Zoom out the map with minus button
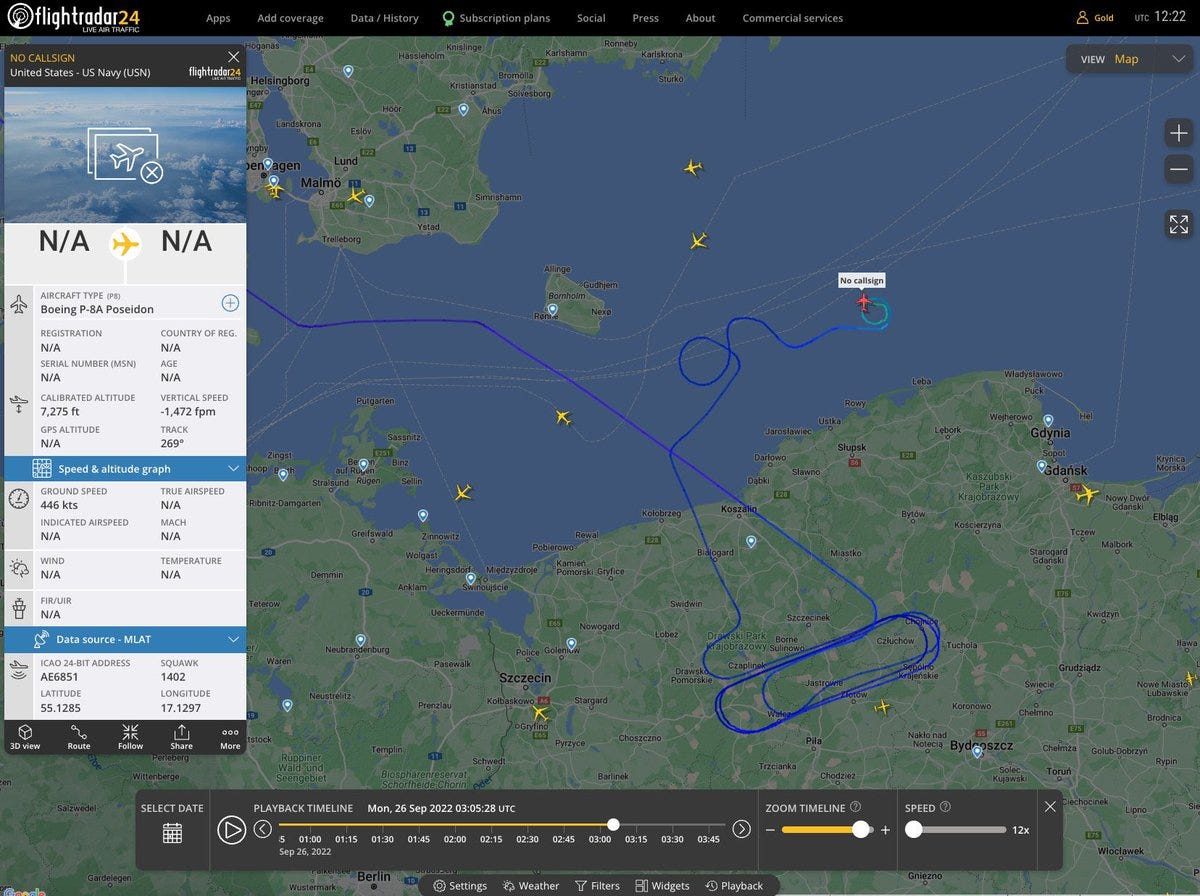Screen dimensions: 1200x896 (x=1179, y=169)
